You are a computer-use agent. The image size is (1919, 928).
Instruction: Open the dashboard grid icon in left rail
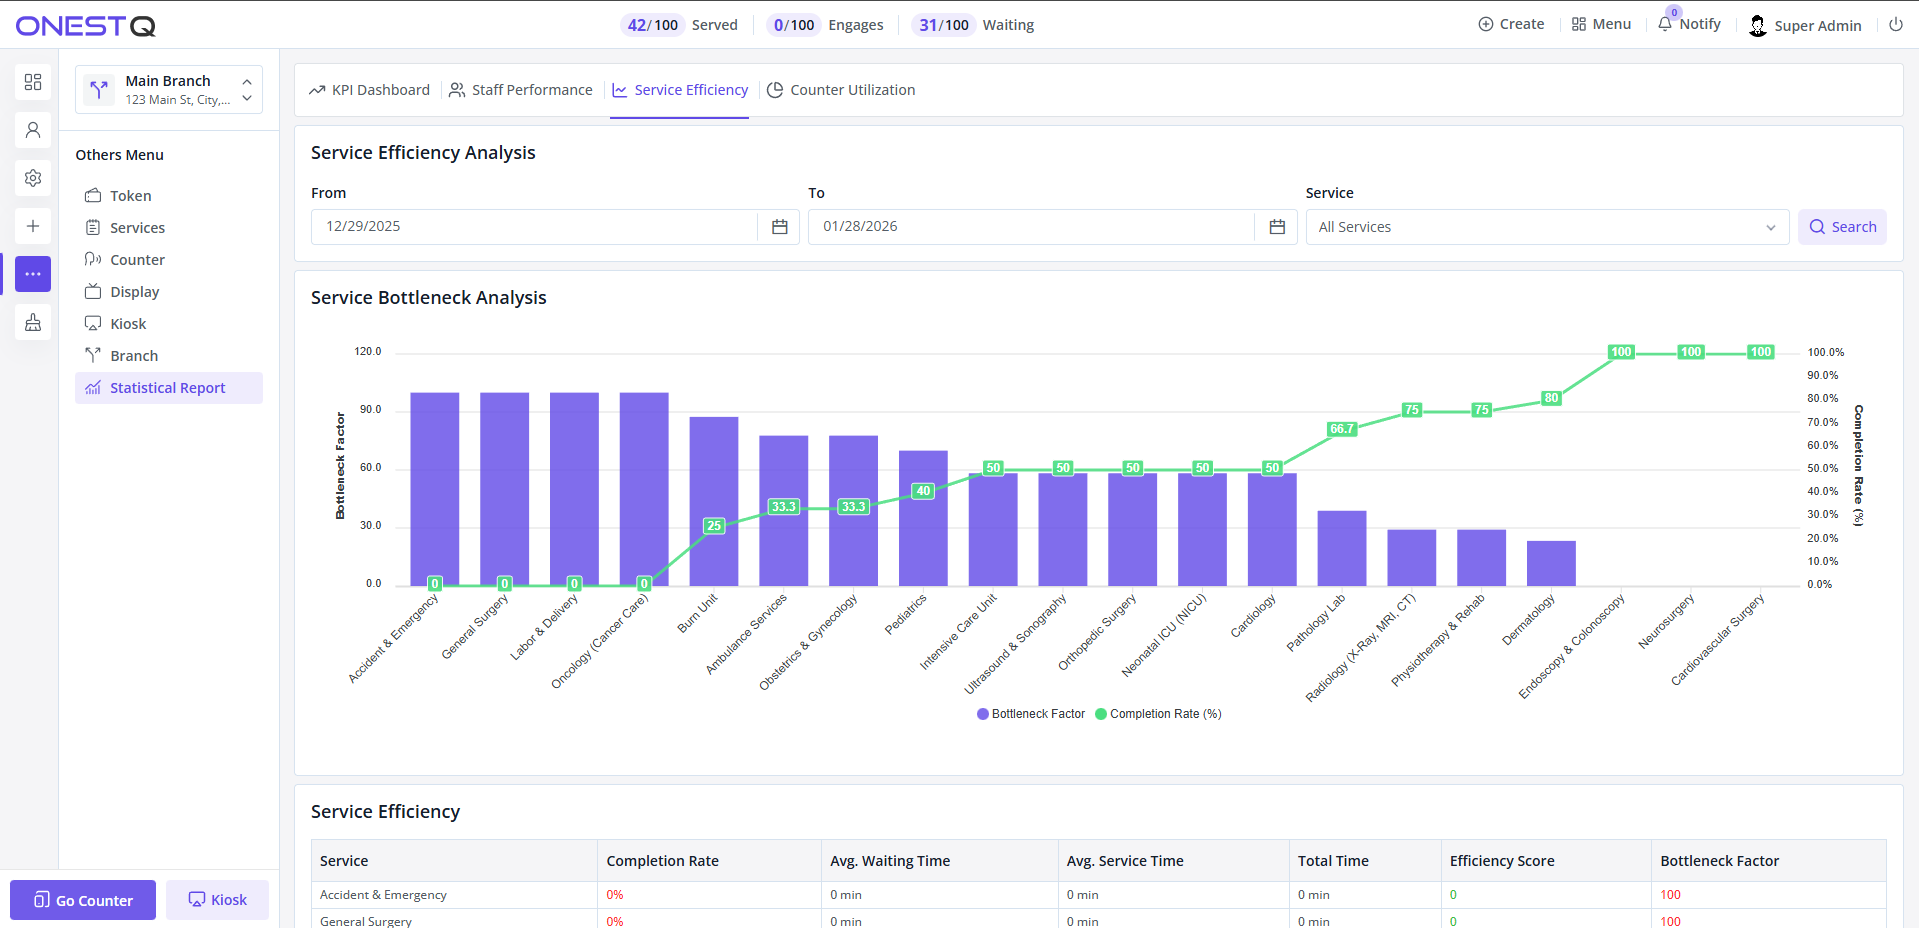click(x=33, y=82)
